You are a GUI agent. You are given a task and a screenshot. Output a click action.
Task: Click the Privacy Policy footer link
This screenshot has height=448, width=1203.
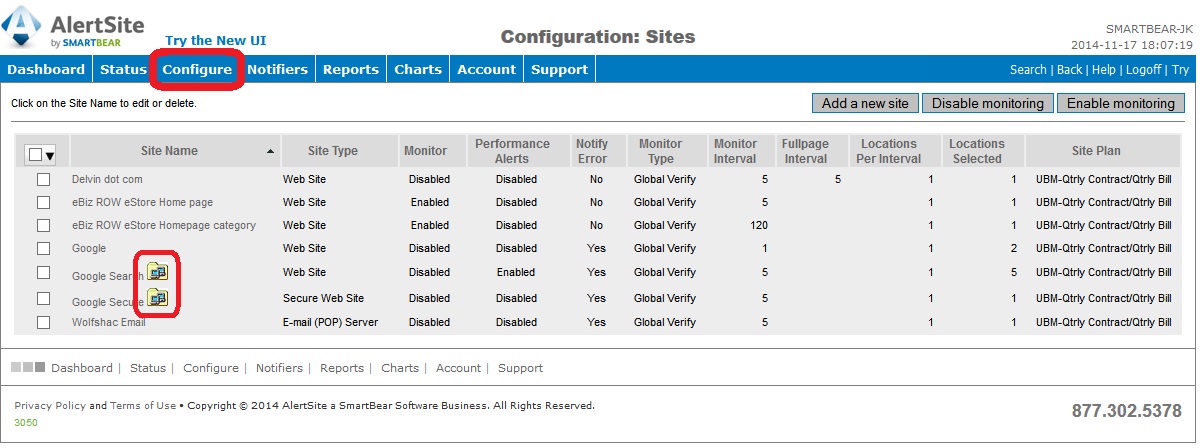[x=50, y=406]
